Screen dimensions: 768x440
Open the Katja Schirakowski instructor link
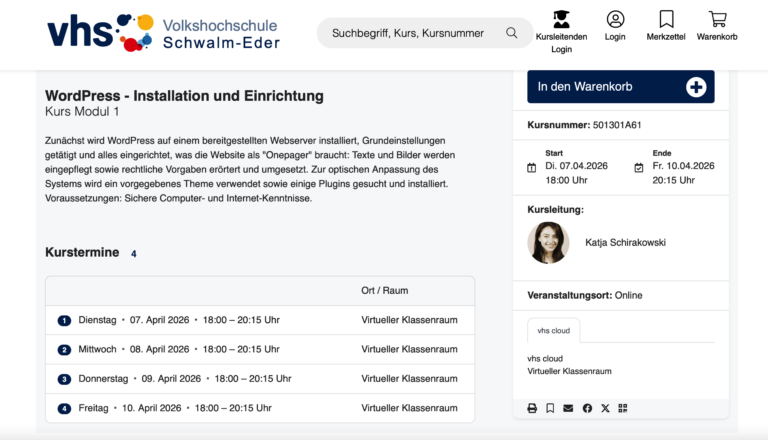tap(625, 242)
